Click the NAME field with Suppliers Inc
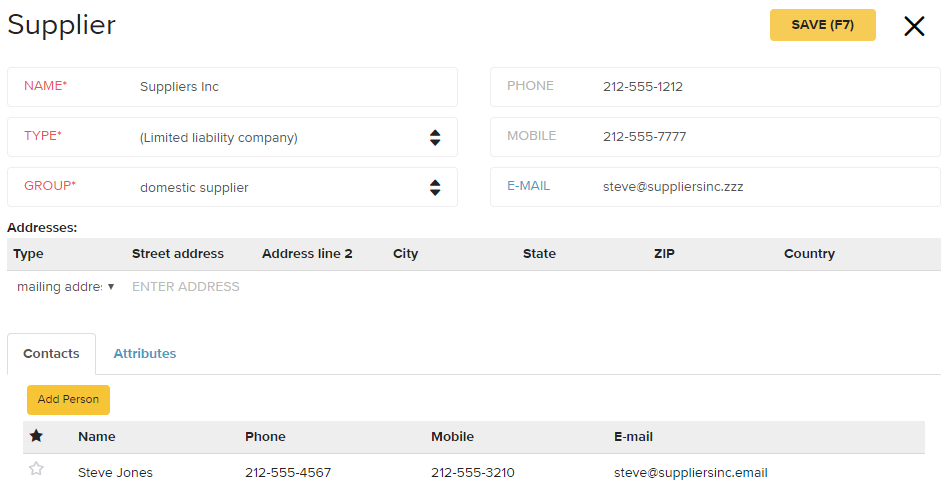 tap(232, 87)
